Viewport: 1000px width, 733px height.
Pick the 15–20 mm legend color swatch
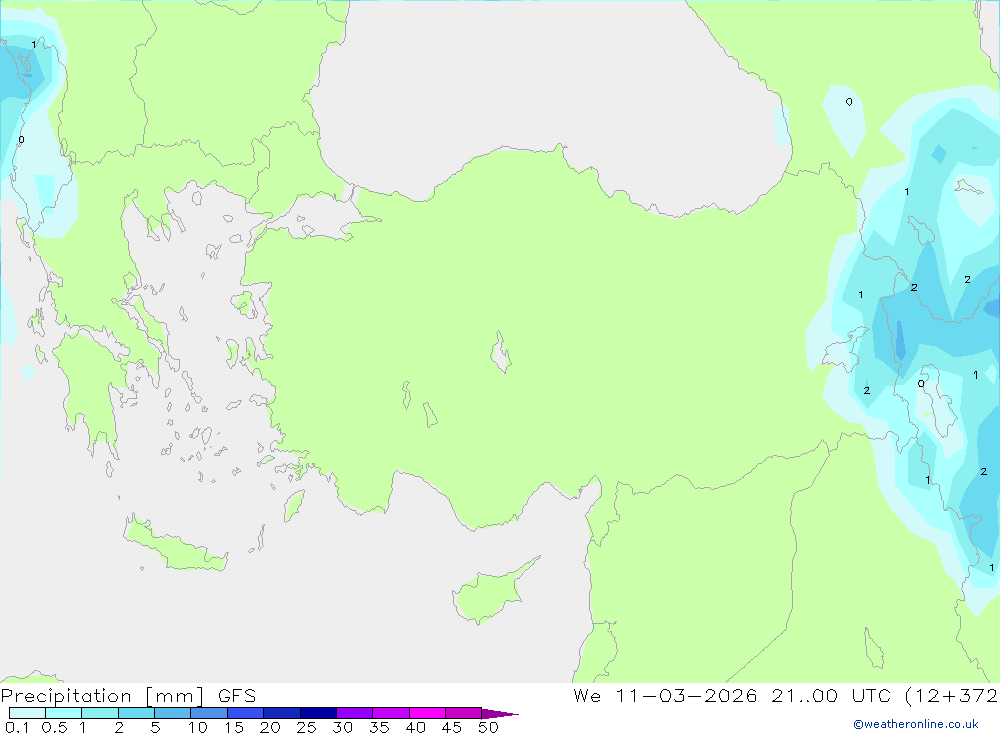246,713
